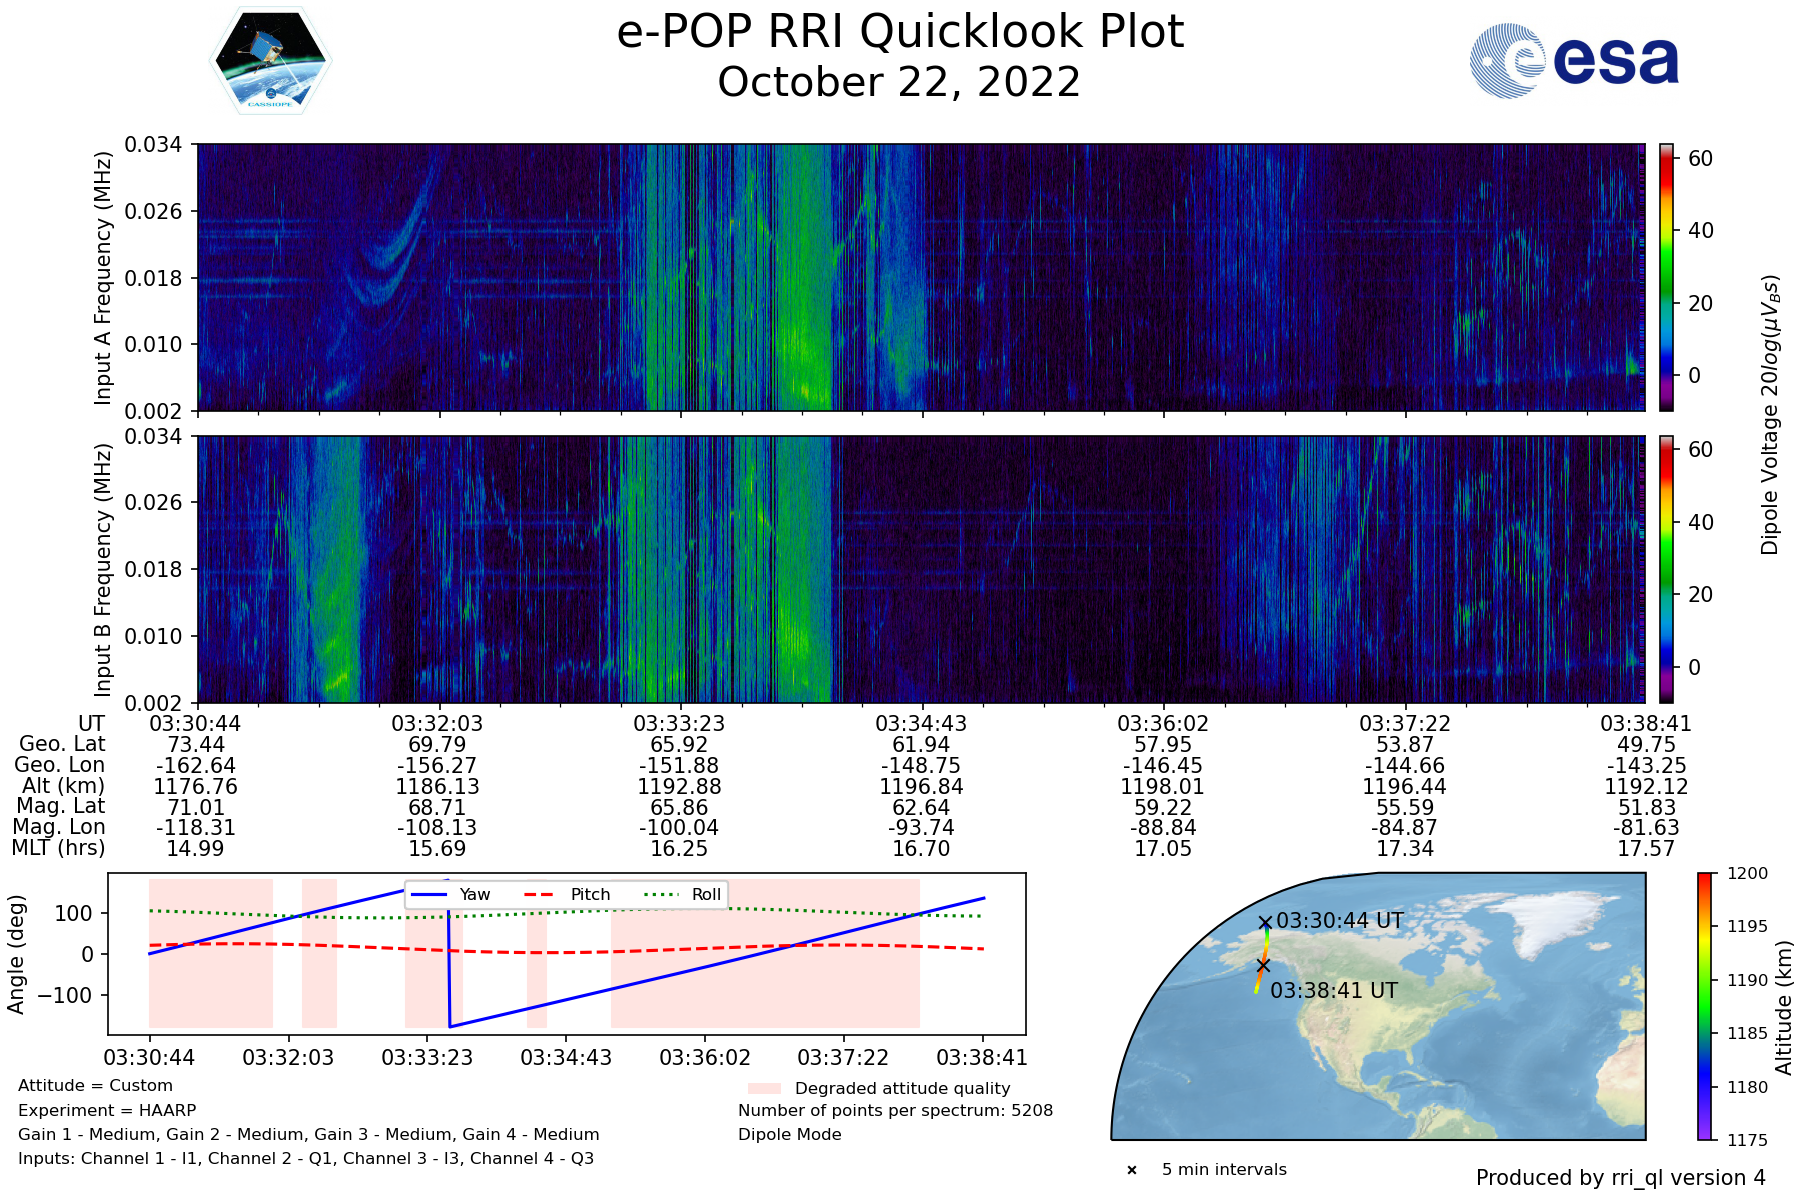Image resolution: width=1800 pixels, height=1200 pixels.
Task: Click 'Produced by rri_ql version 4' text
Action: (x=1621, y=1178)
